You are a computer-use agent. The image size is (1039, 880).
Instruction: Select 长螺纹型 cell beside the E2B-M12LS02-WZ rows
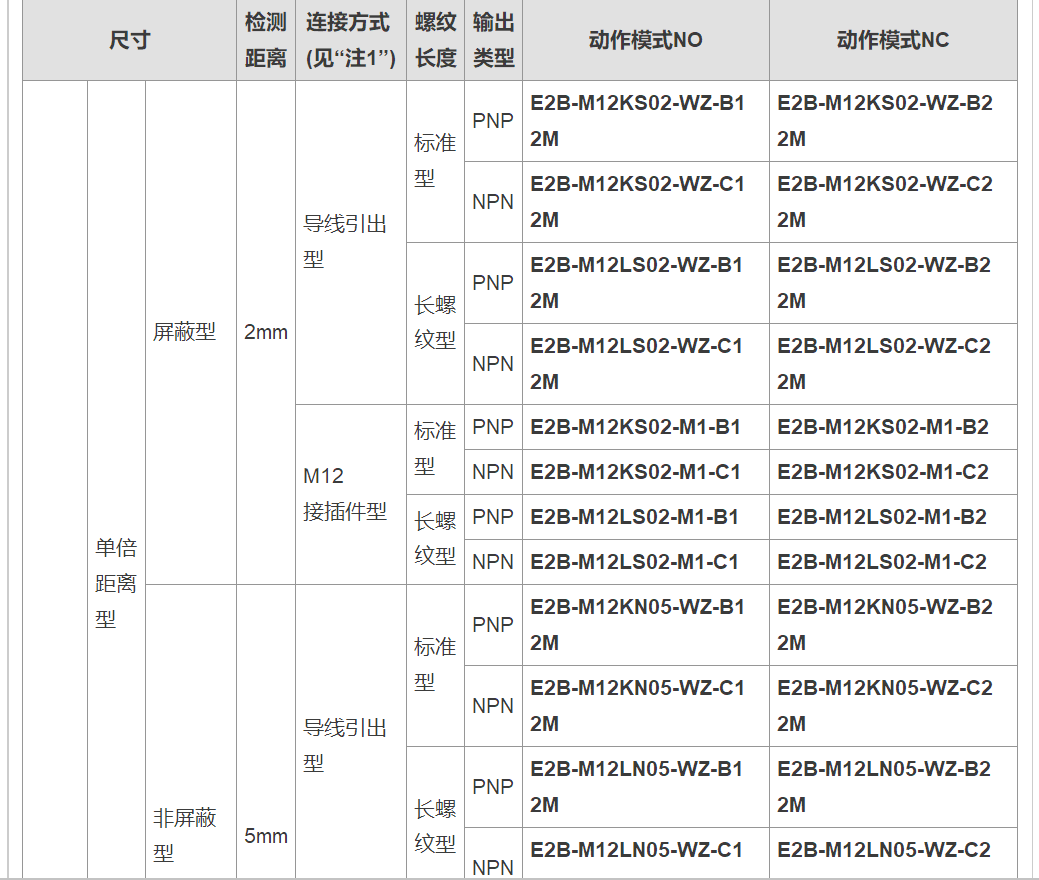[x=435, y=323]
